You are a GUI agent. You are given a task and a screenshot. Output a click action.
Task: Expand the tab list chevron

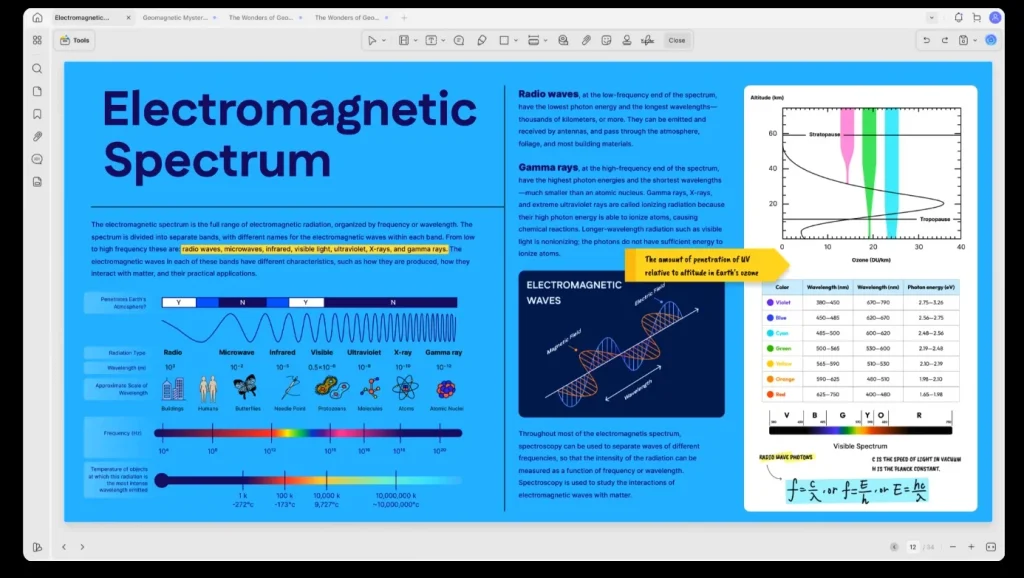pos(932,18)
